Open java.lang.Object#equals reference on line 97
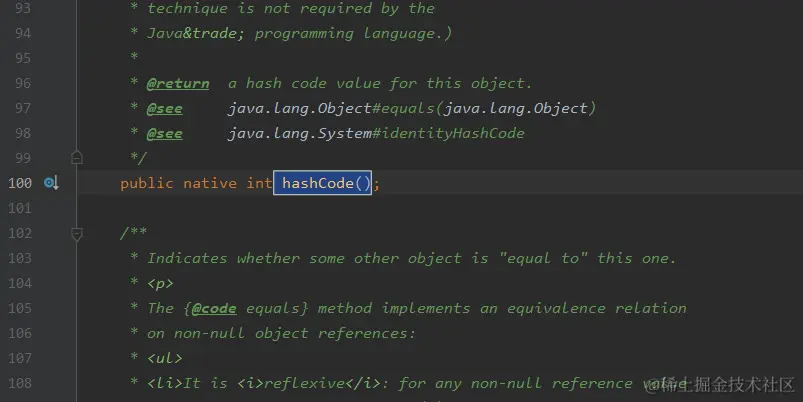The width and height of the screenshot is (803, 402). [x=412, y=109]
